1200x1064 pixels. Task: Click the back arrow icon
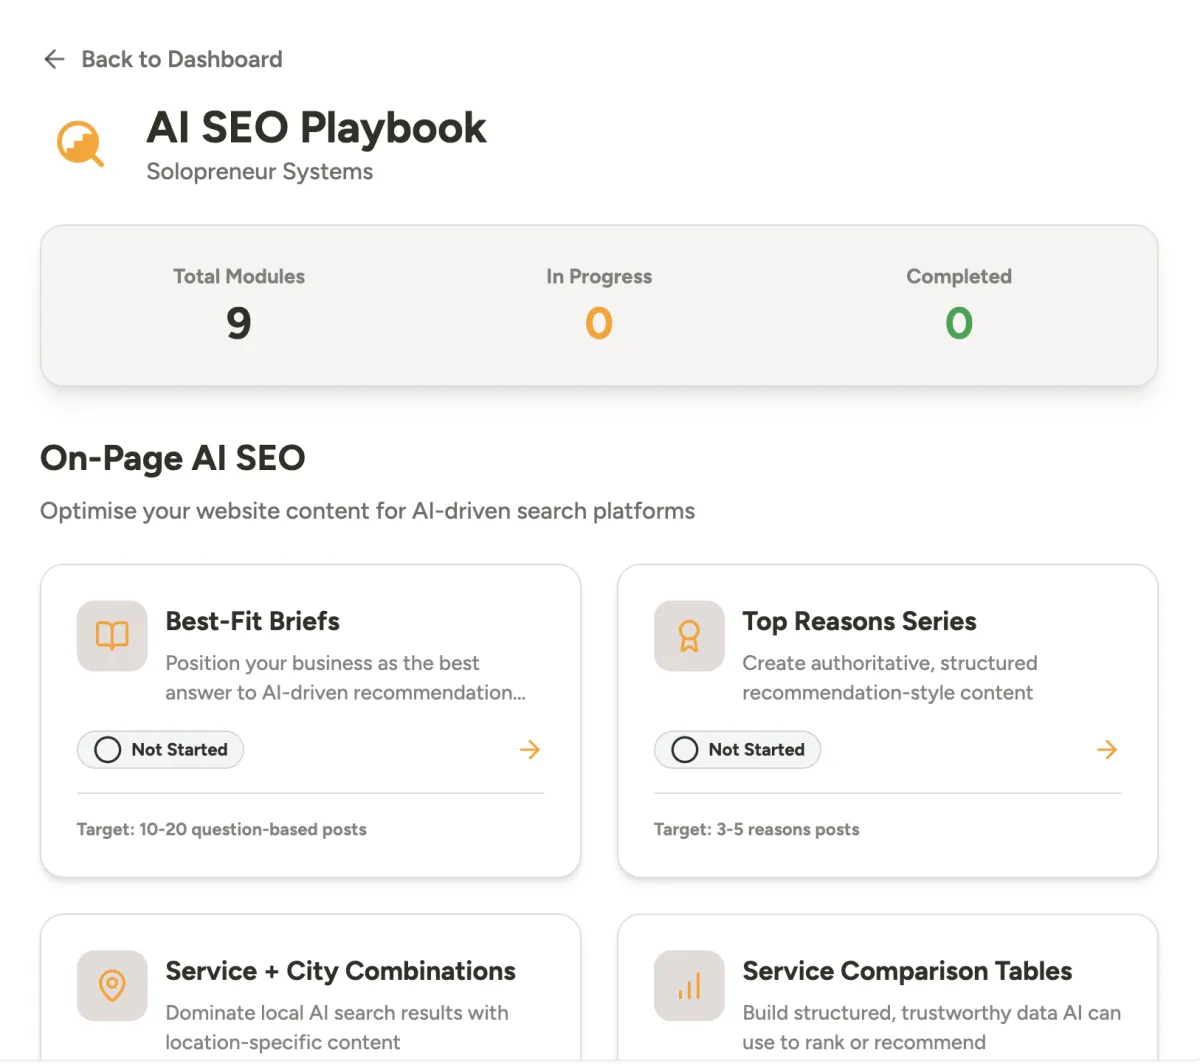(x=54, y=60)
